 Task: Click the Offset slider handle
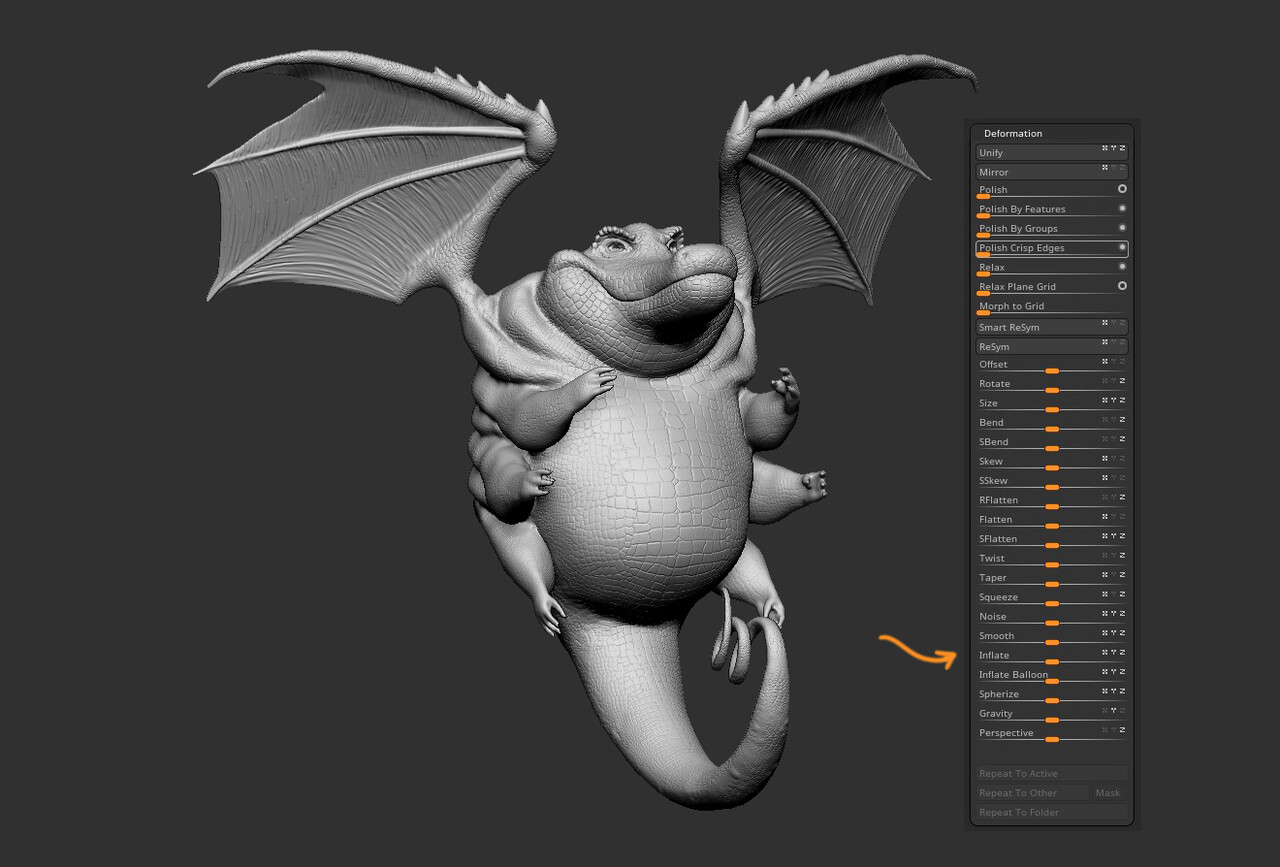click(1052, 370)
